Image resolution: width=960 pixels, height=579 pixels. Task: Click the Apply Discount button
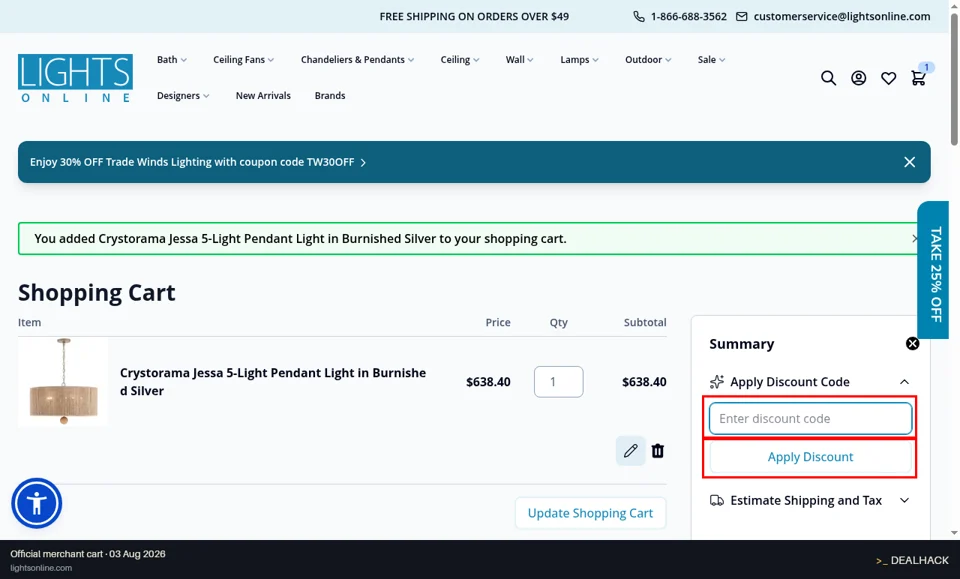(810, 457)
